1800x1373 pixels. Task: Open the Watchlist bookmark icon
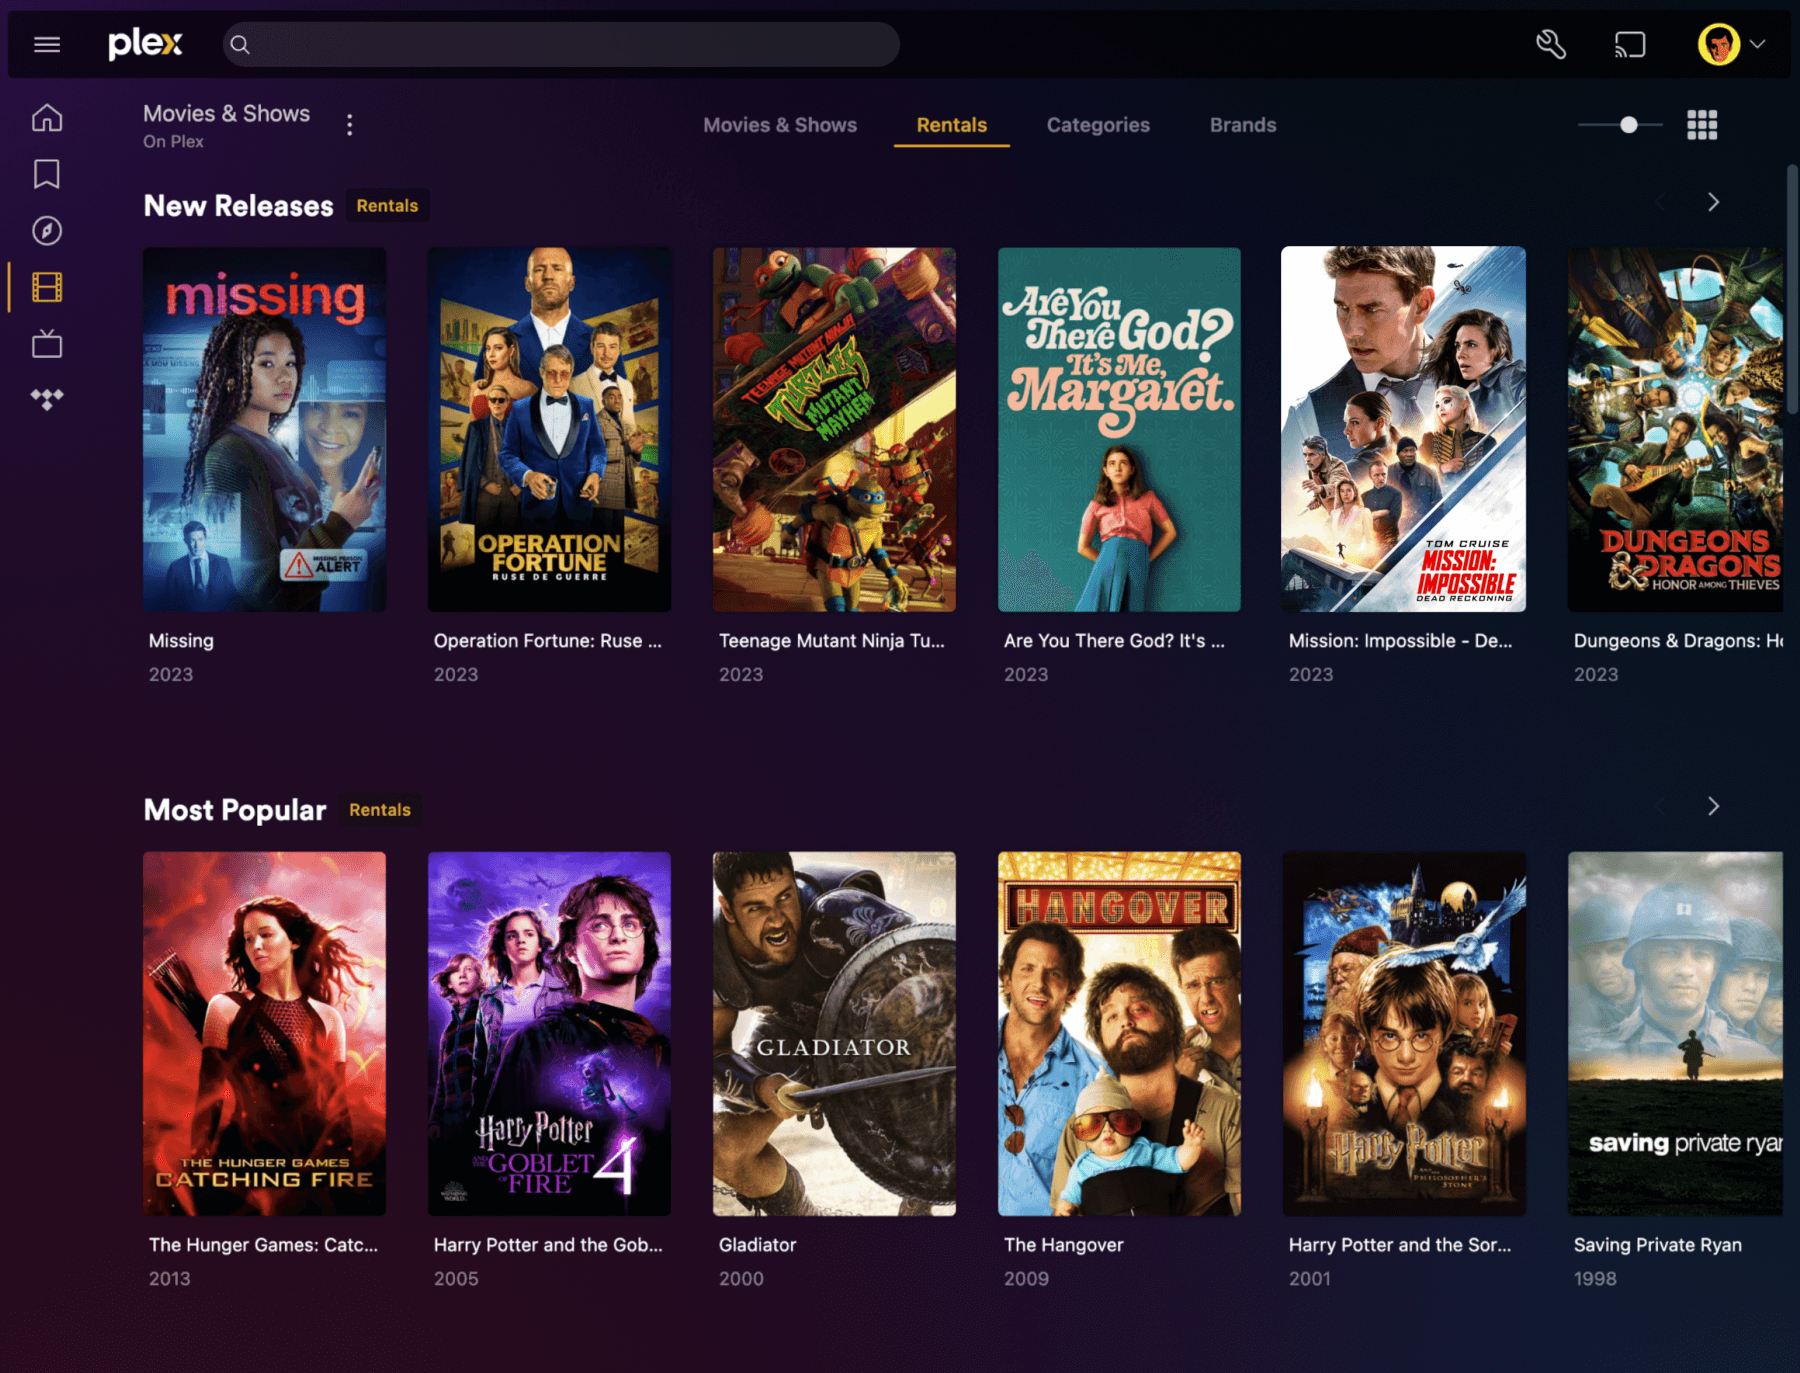coord(47,174)
